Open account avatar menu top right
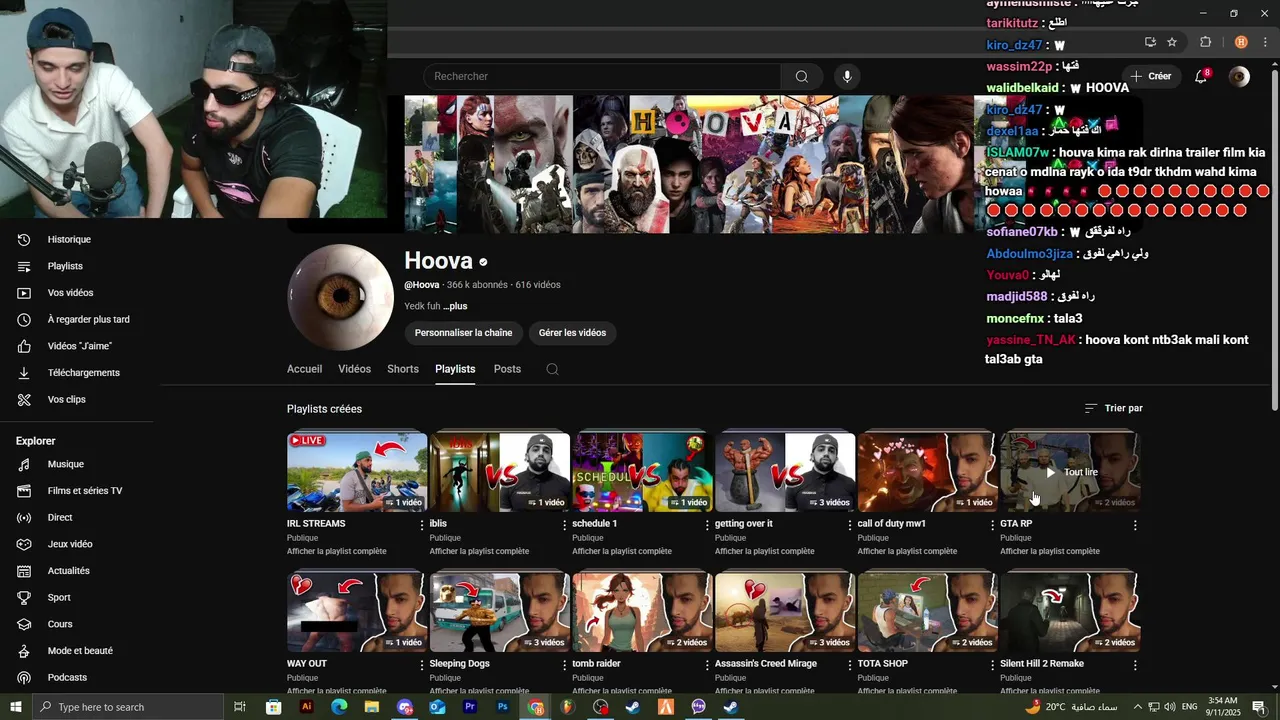 point(1239,76)
